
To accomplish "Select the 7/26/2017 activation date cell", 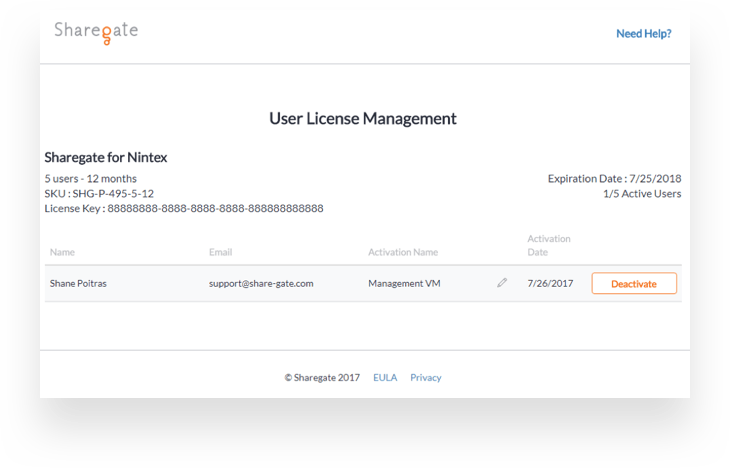I will [x=550, y=284].
